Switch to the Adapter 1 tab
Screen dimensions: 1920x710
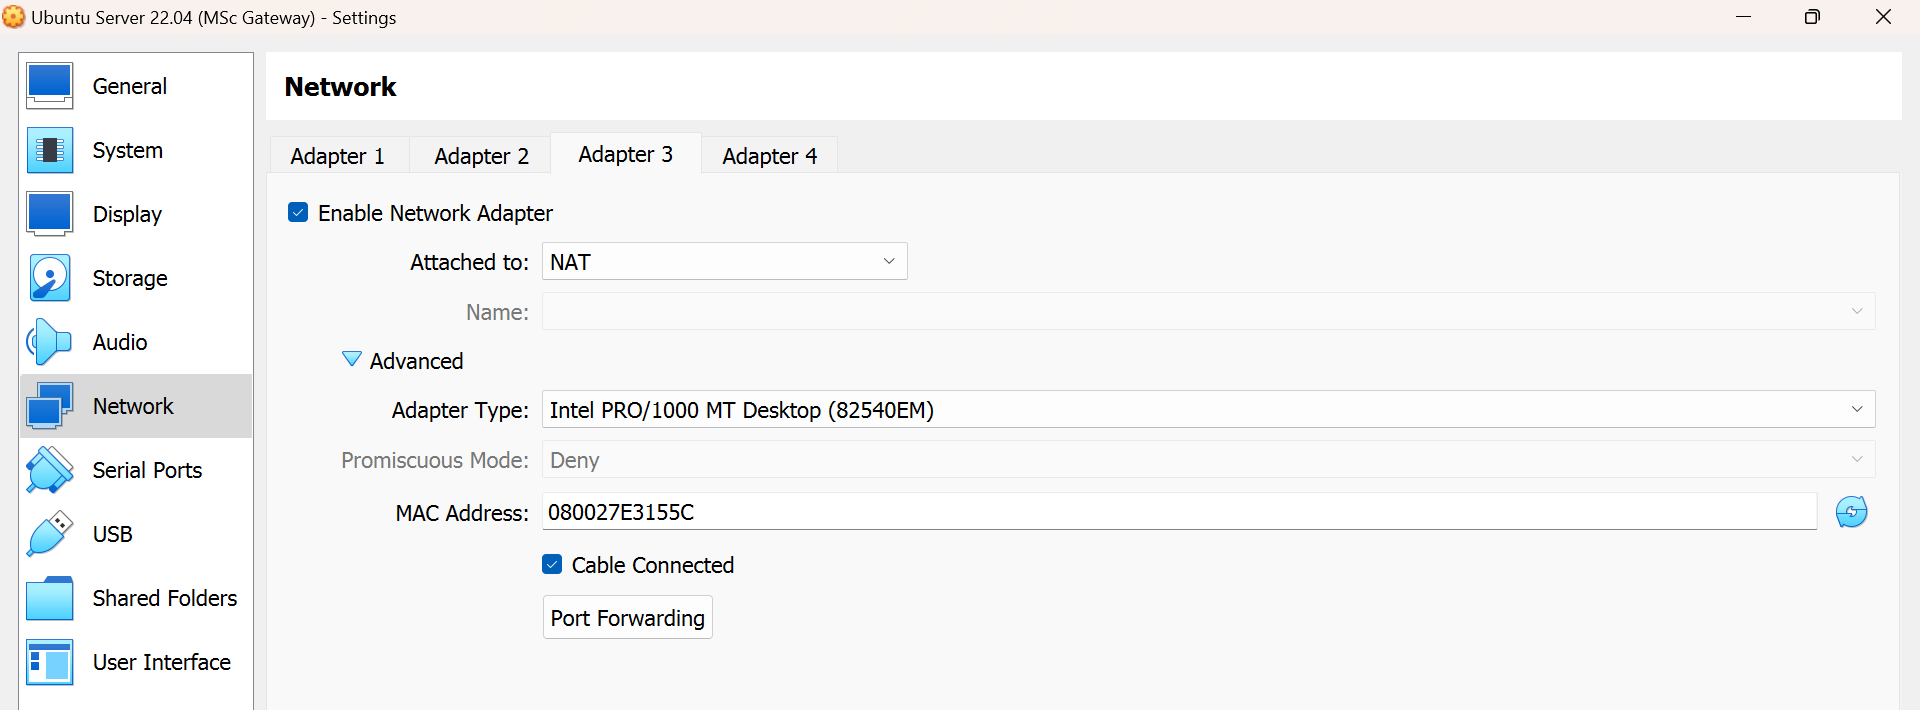[338, 156]
